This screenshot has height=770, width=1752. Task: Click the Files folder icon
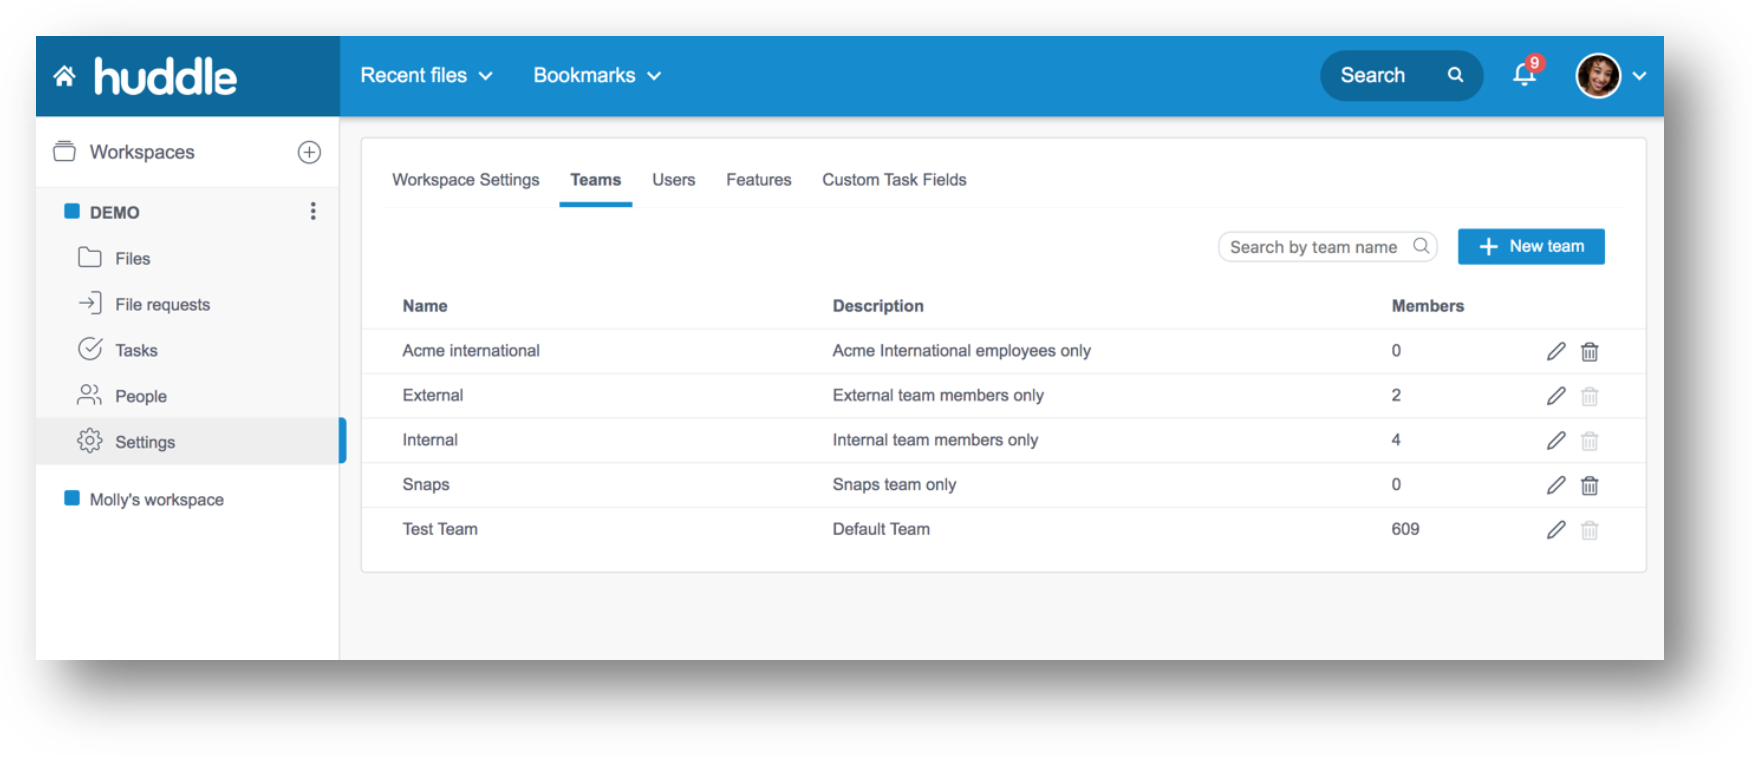coord(90,257)
